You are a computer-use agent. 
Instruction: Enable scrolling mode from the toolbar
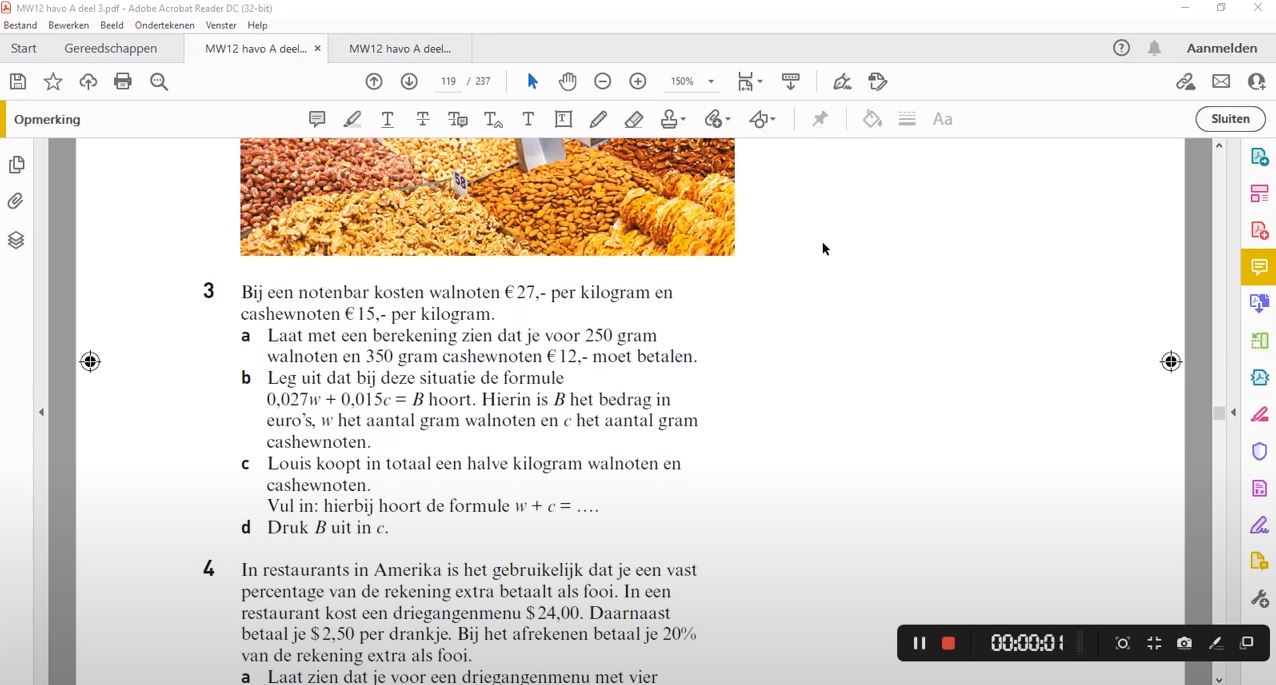click(x=791, y=82)
